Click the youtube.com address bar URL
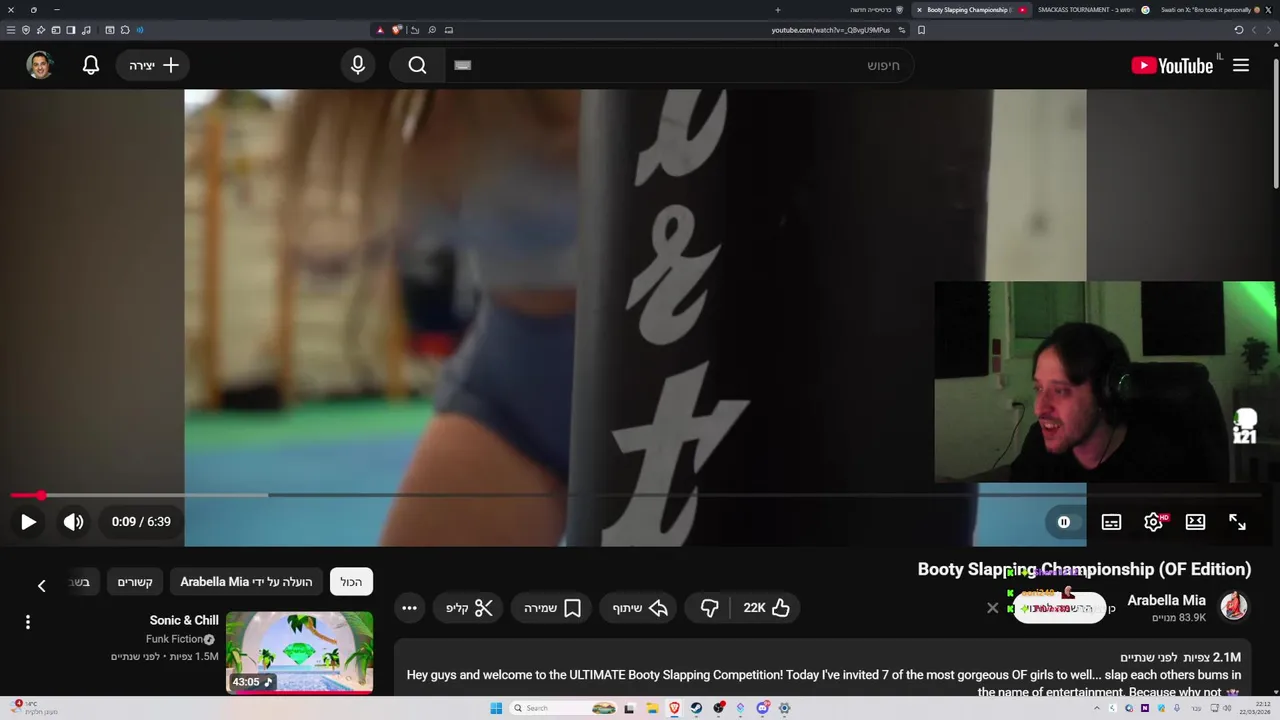Viewport: 1280px width, 720px height. [x=830, y=30]
